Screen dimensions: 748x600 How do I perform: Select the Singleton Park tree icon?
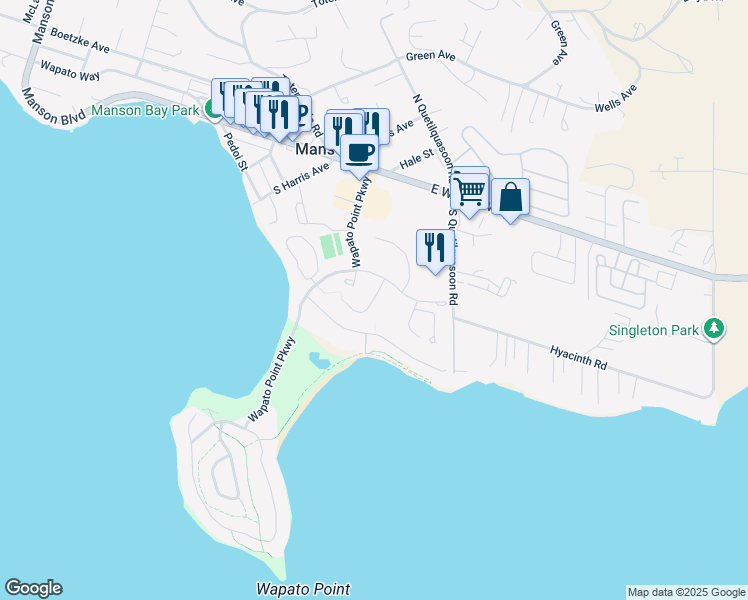click(x=714, y=329)
